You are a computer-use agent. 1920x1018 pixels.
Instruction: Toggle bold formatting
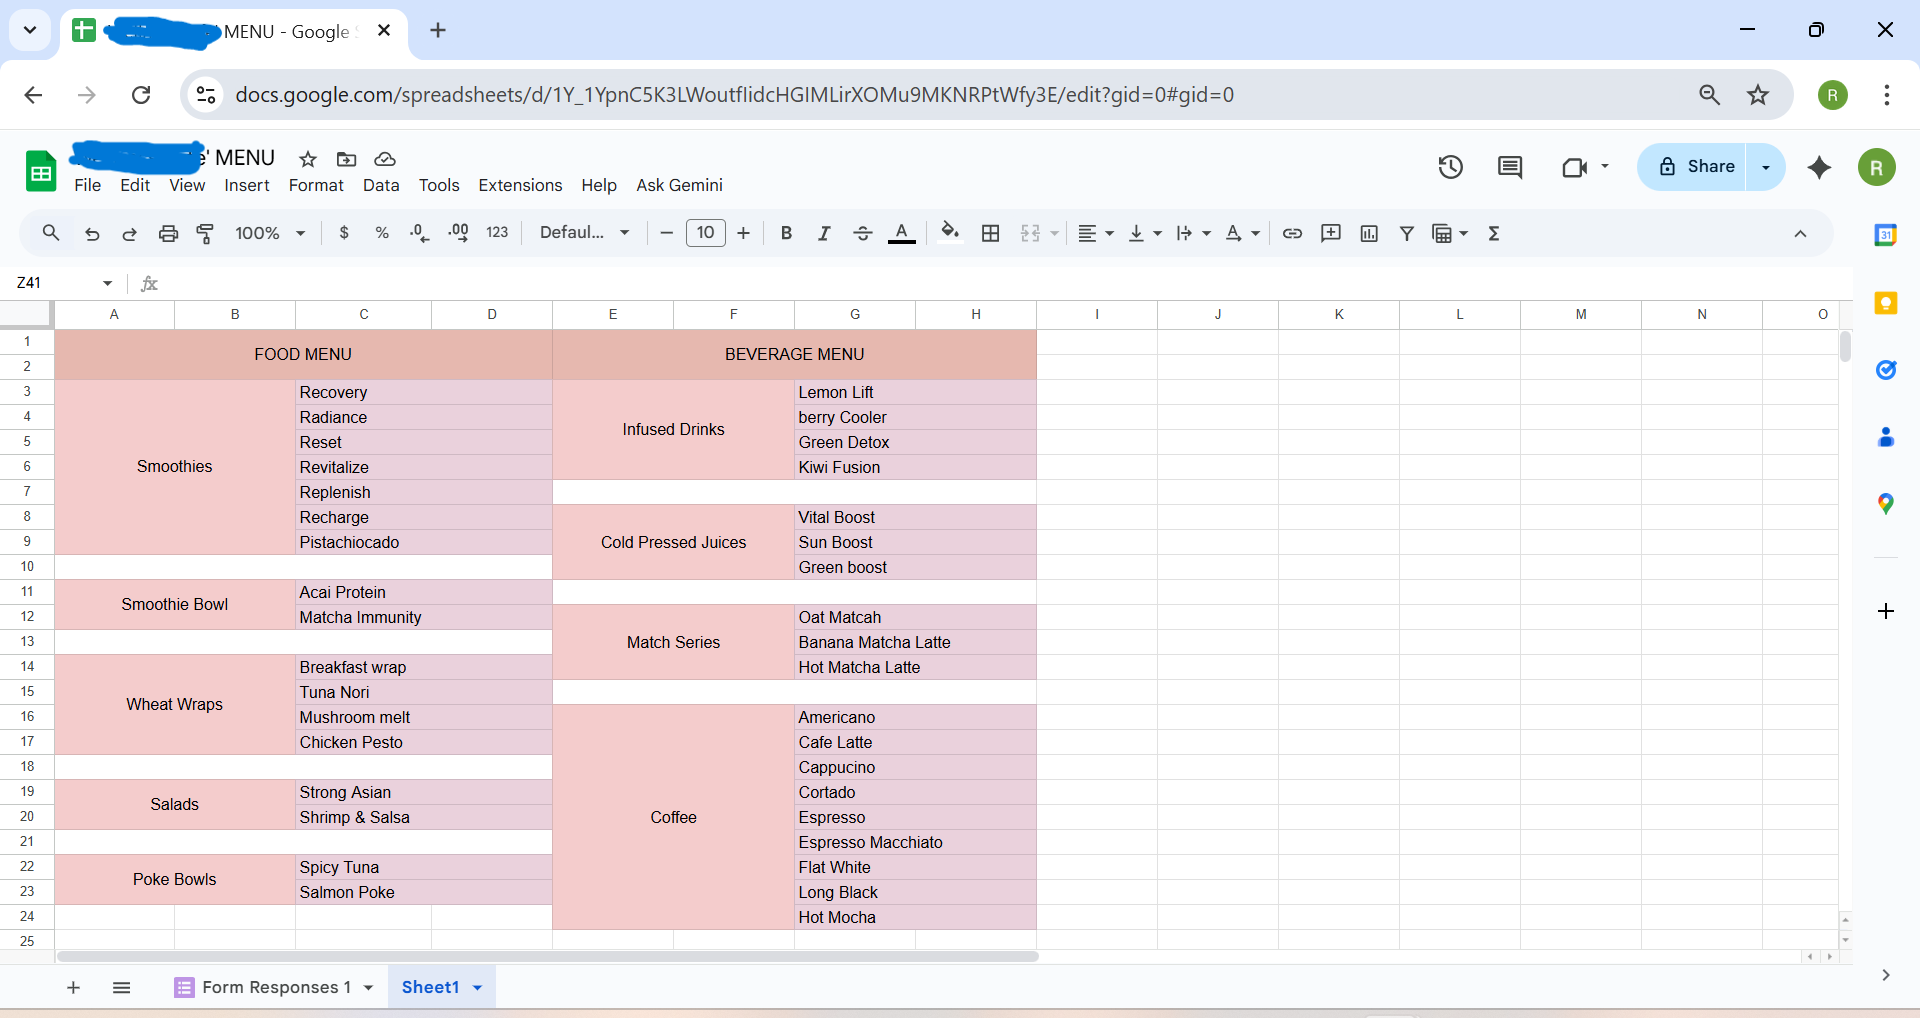coord(786,233)
